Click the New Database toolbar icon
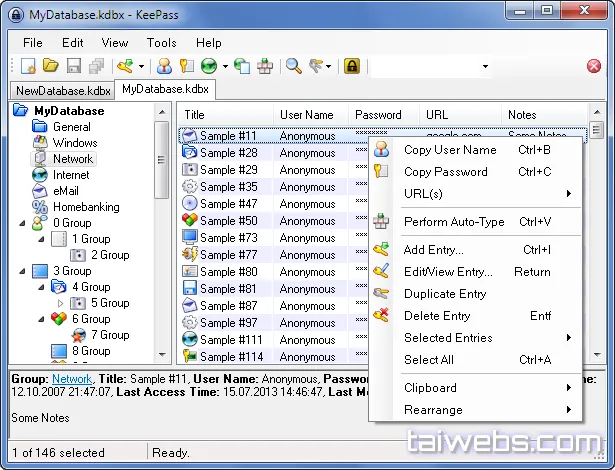The width and height of the screenshot is (615, 470). tap(28, 66)
